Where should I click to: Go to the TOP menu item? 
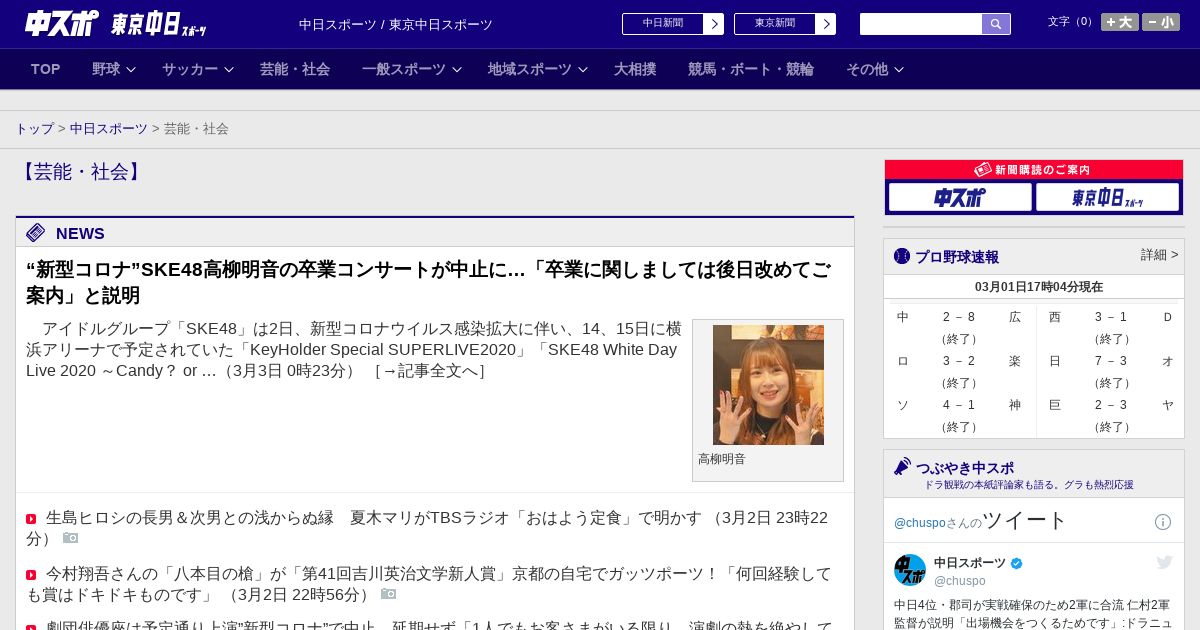tap(46, 69)
